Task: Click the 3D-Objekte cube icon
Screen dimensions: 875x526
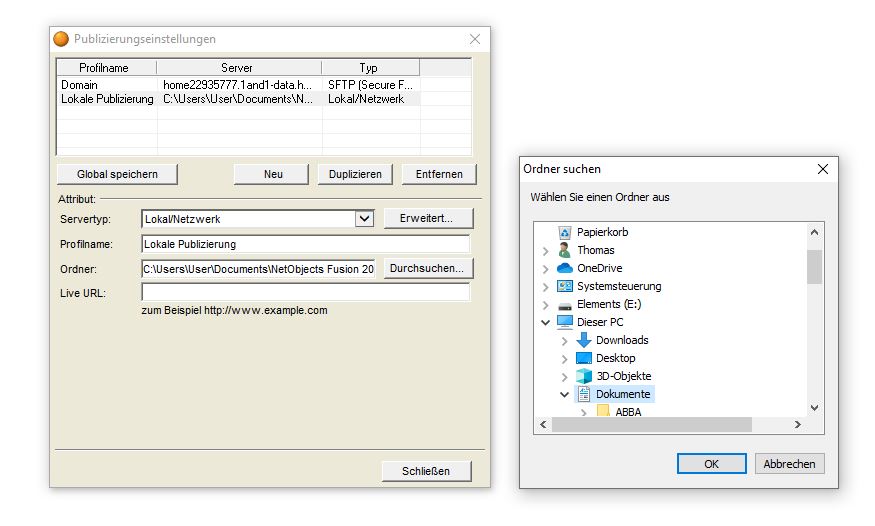Action: pos(584,376)
